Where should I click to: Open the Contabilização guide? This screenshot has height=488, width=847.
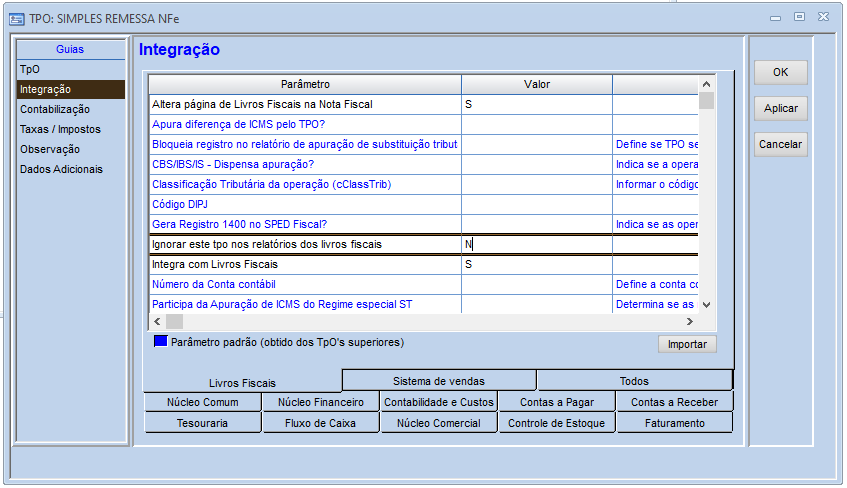click(x=55, y=109)
